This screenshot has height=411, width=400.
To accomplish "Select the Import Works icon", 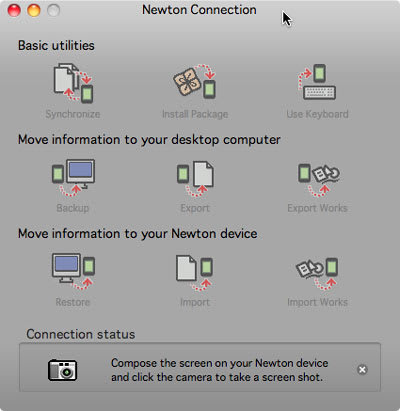I will (x=317, y=273).
